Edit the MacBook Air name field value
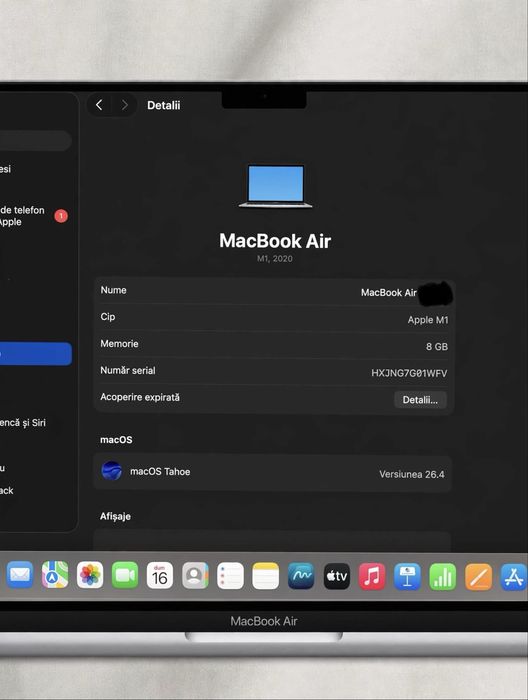Image resolution: width=528 pixels, height=700 pixels. tap(388, 292)
